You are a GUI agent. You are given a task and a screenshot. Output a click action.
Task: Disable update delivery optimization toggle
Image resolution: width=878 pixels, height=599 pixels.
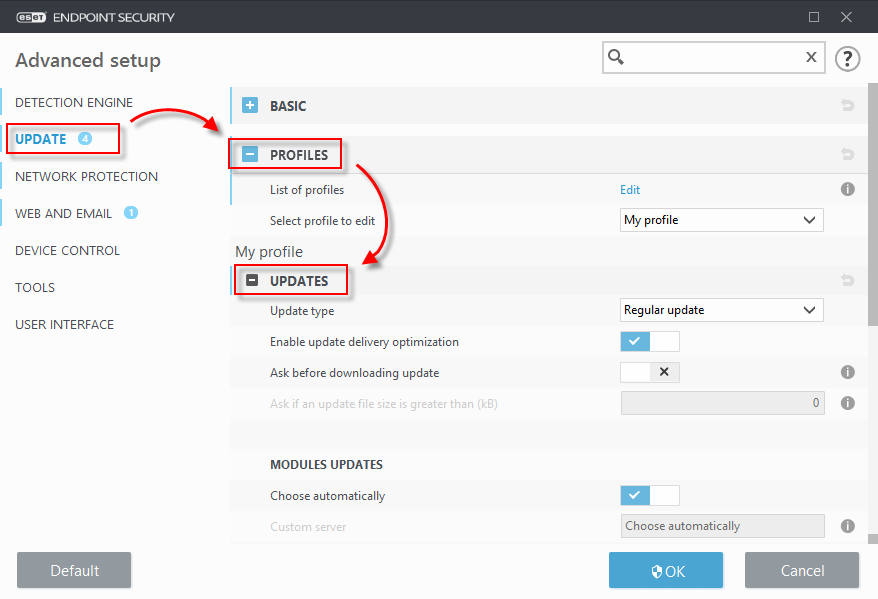tap(650, 342)
